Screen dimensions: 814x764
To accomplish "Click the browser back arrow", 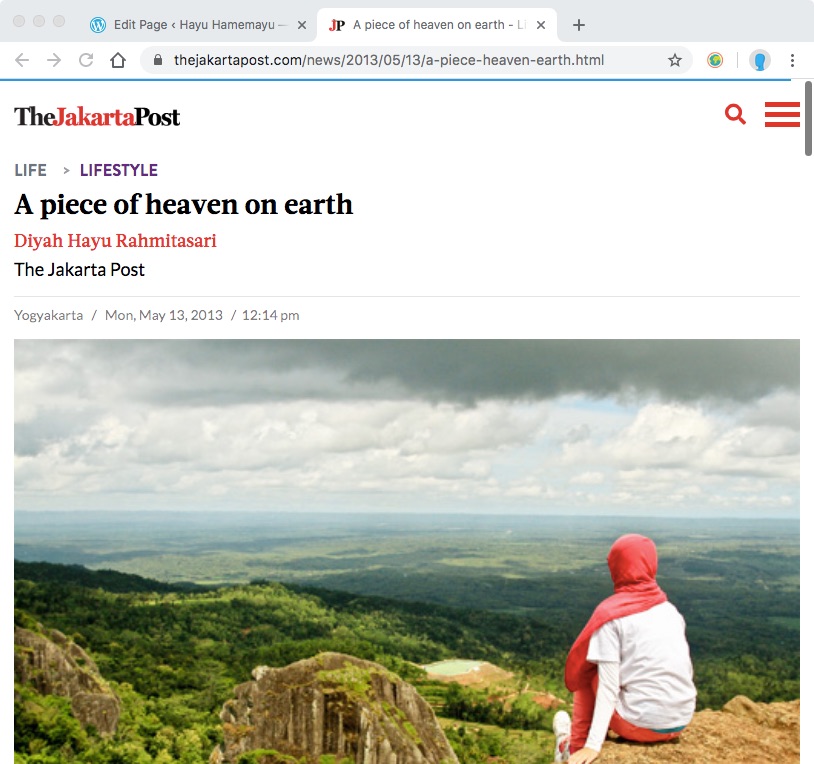I will pyautogui.click(x=22, y=60).
